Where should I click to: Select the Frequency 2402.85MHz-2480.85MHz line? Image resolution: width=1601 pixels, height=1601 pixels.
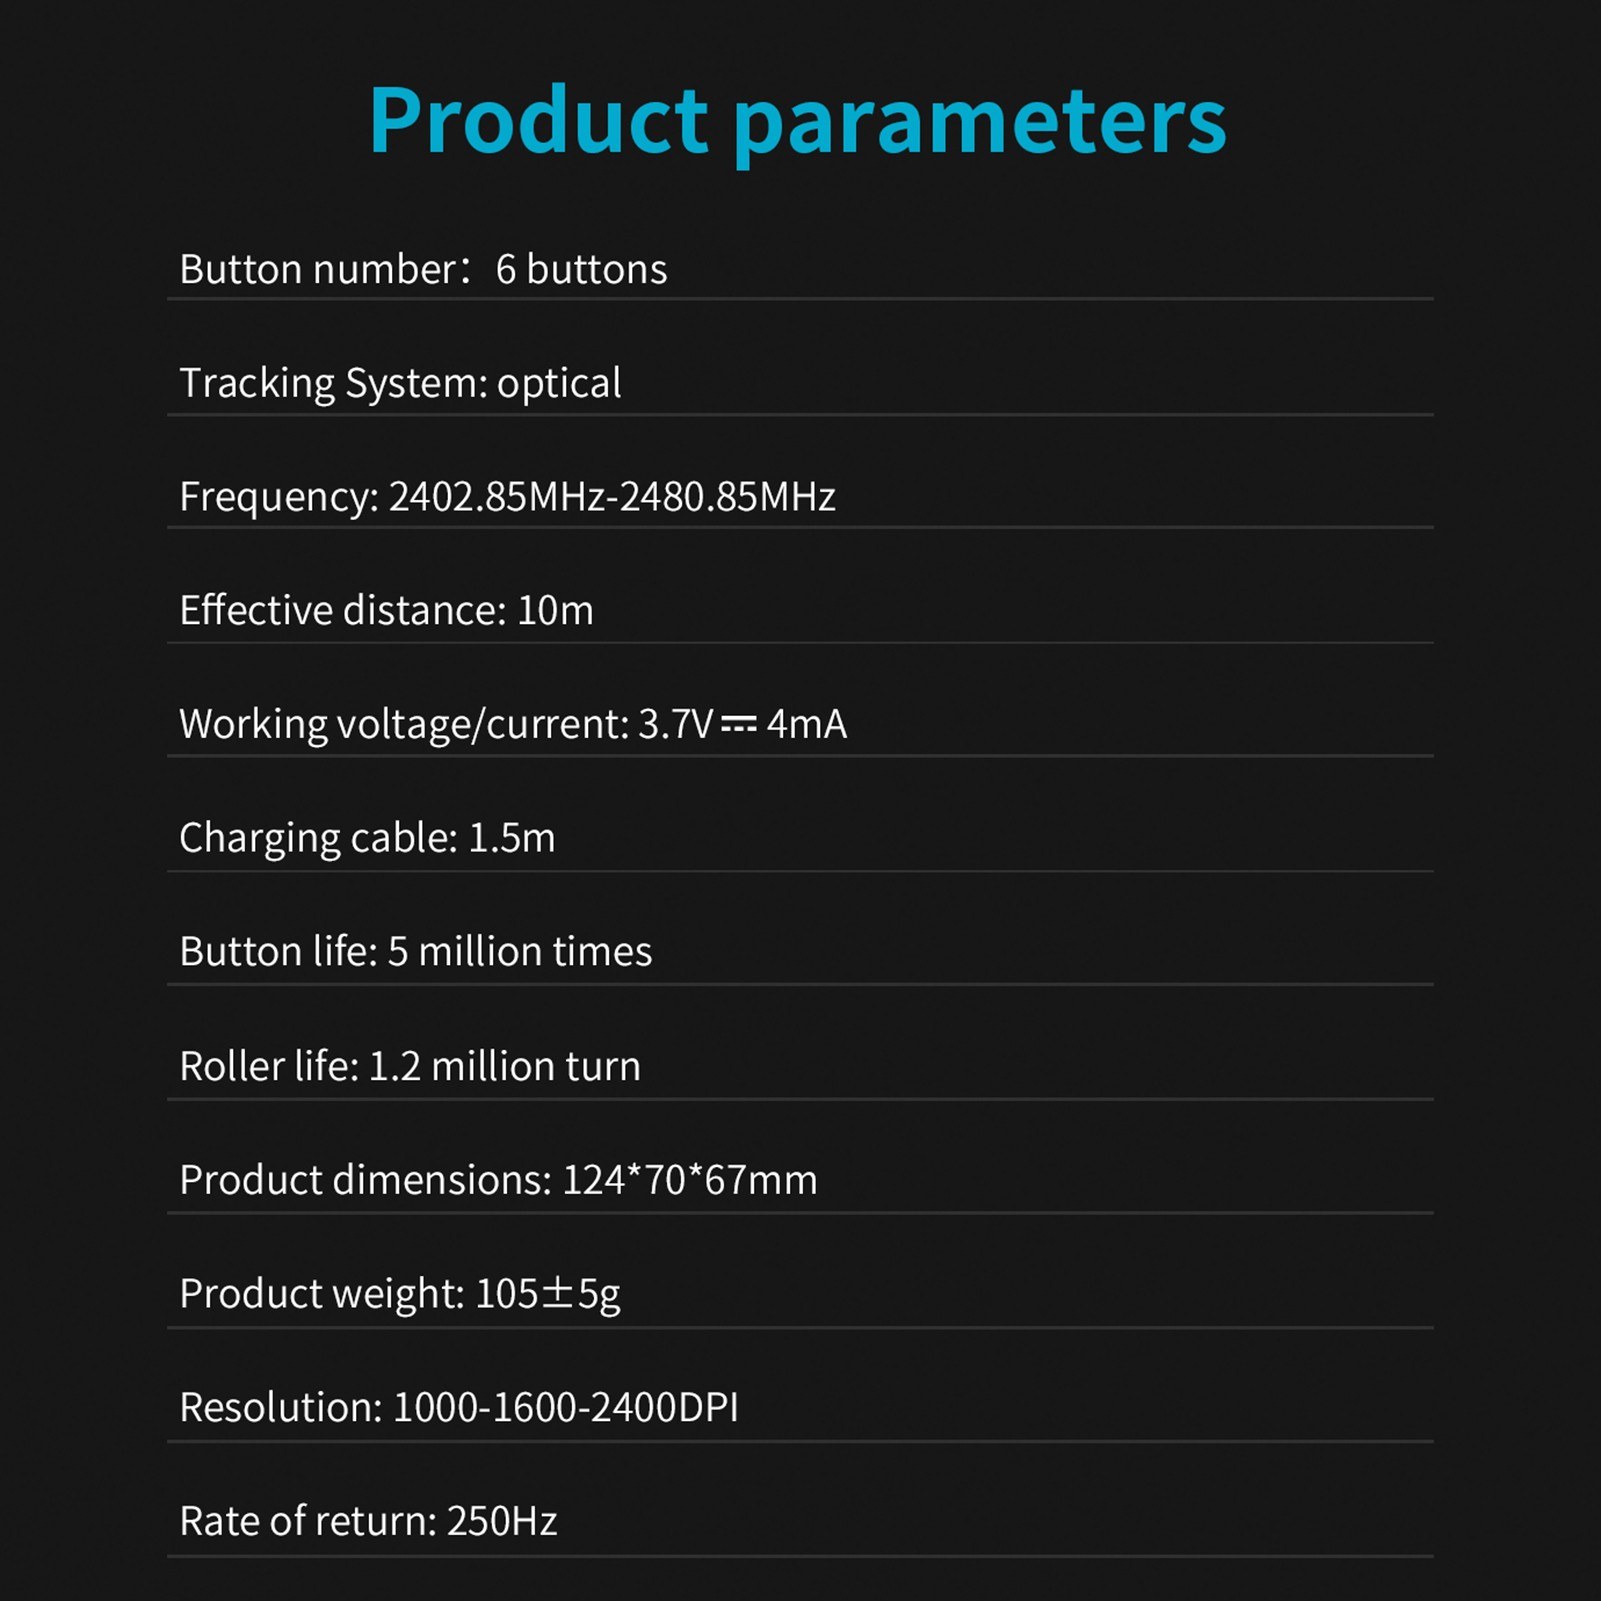pyautogui.click(x=507, y=497)
